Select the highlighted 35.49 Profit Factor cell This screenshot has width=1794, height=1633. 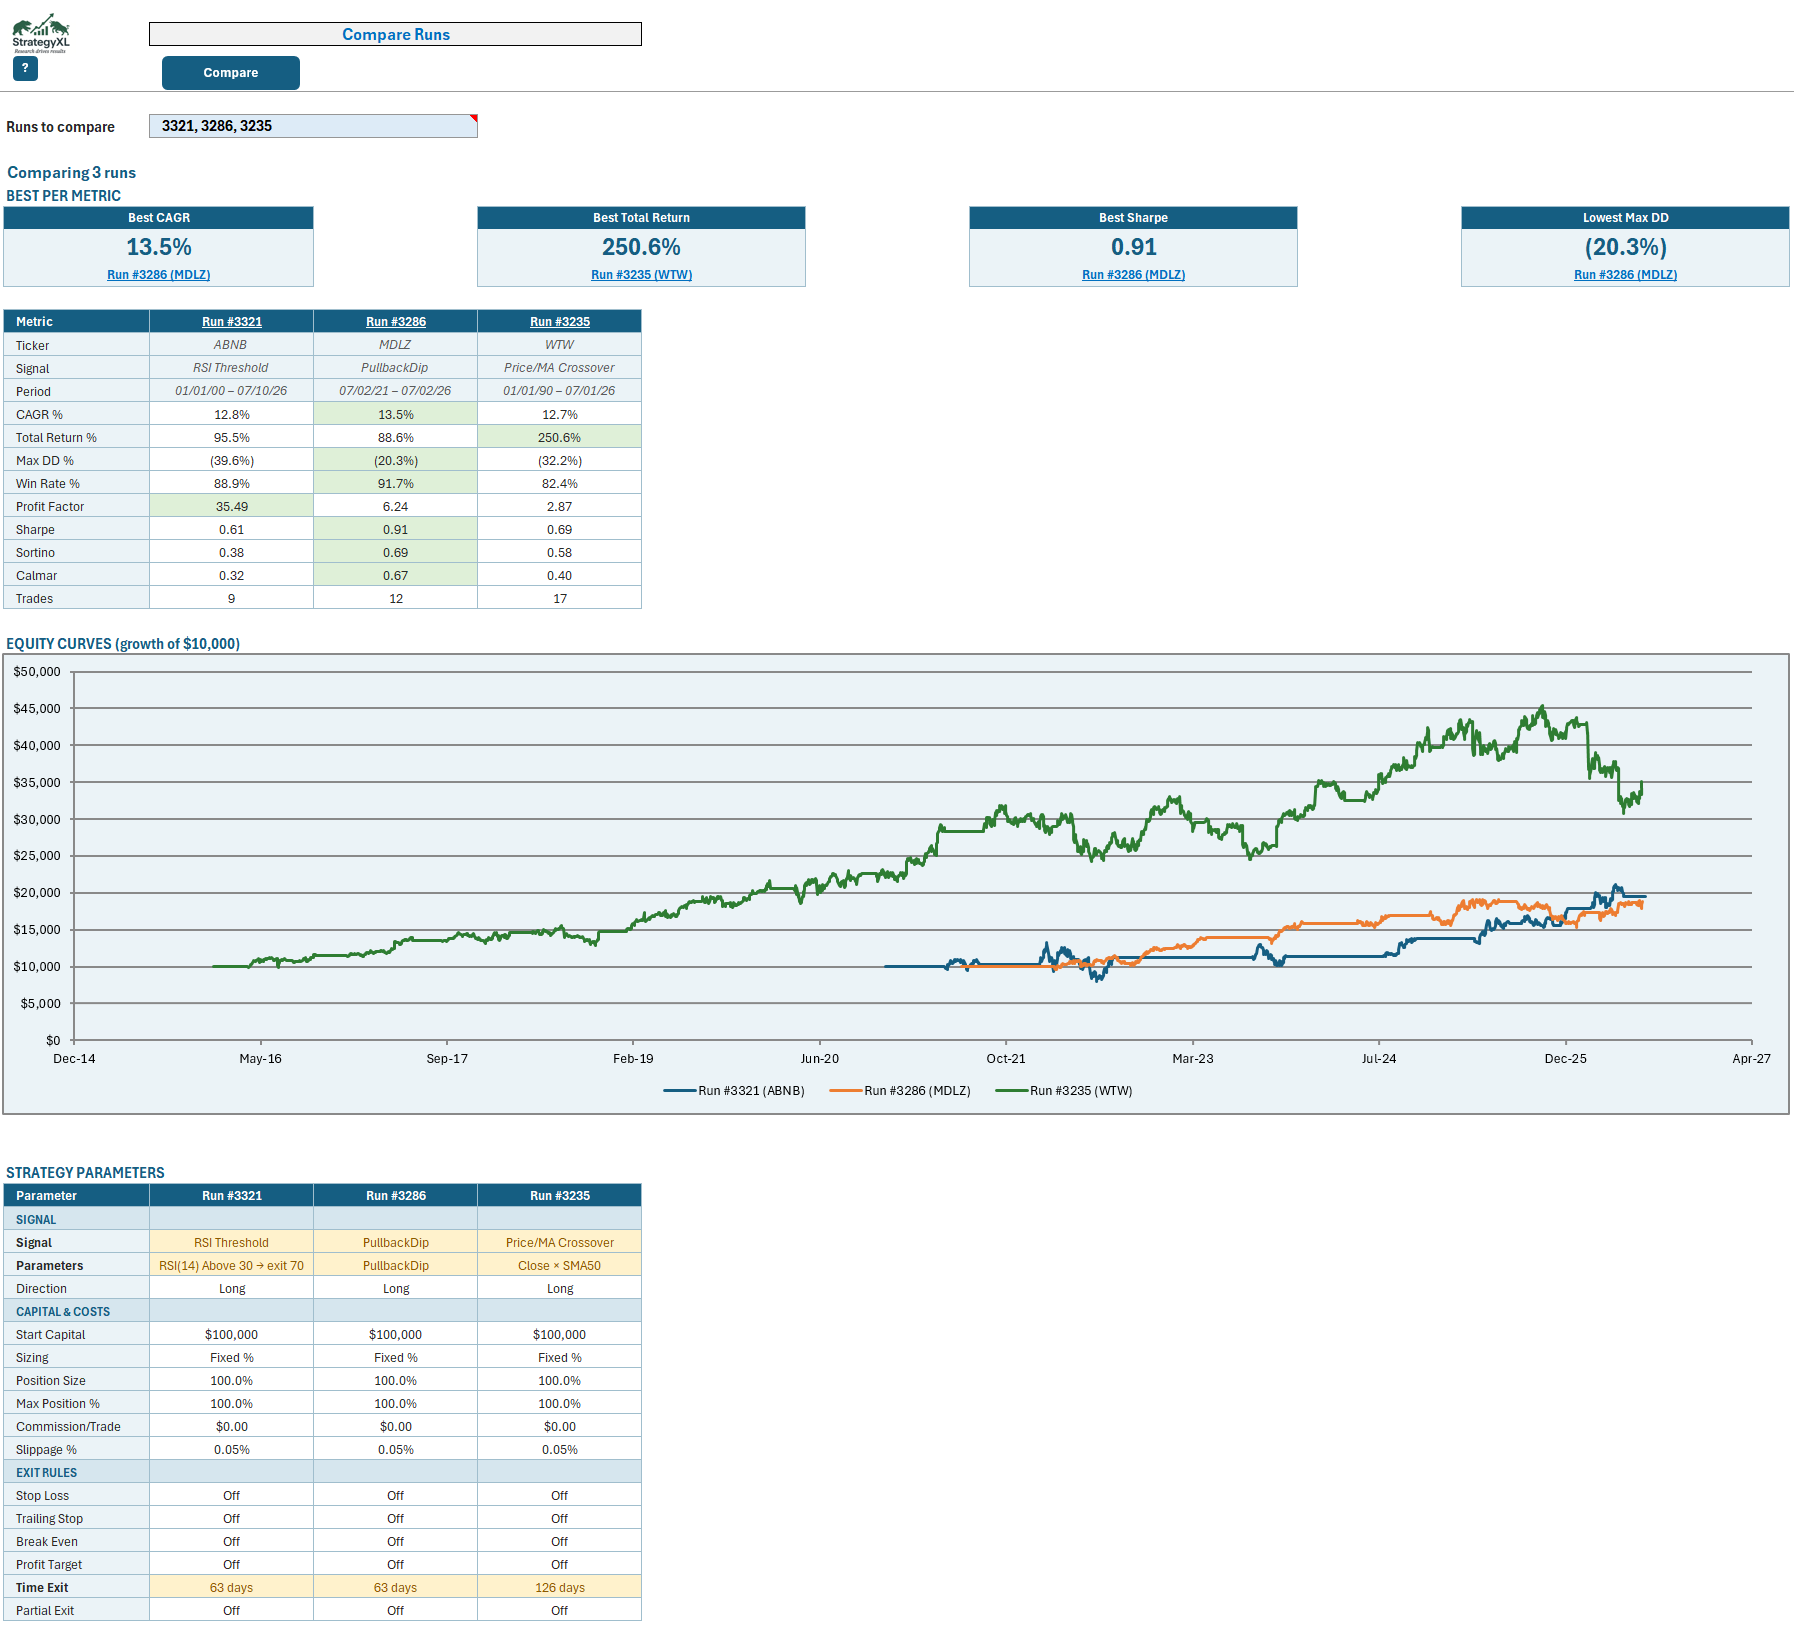232,506
